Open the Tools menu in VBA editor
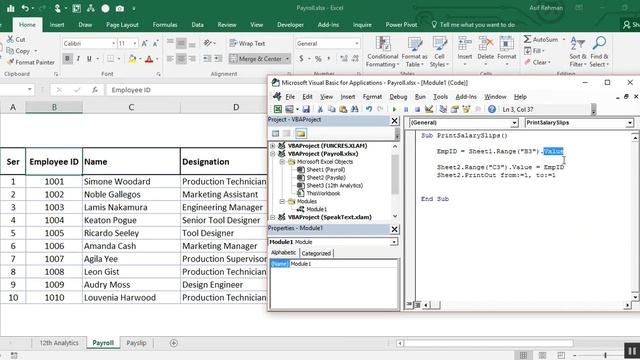The image size is (640, 360). click(440, 97)
